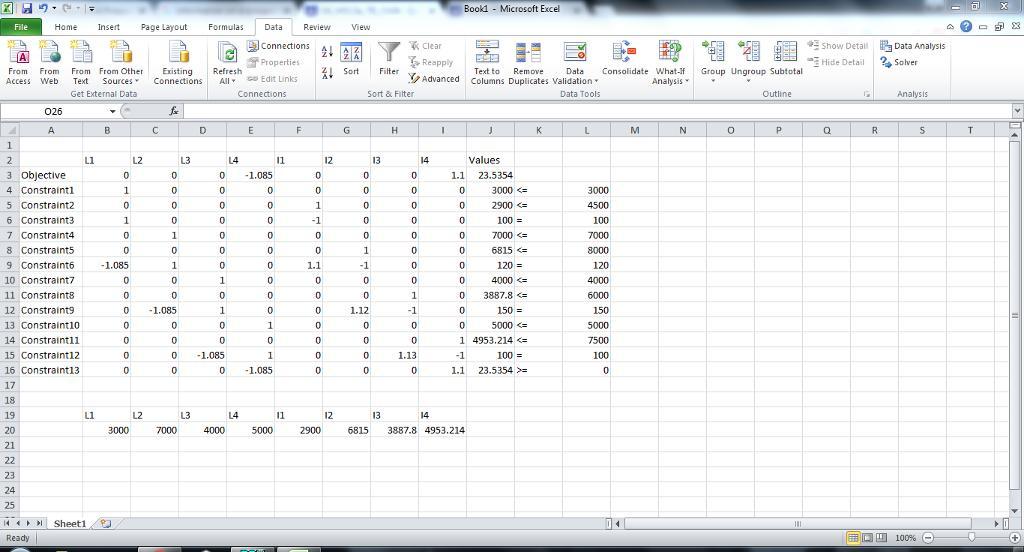Switch to the Formulas tab
The height and width of the screenshot is (552, 1024).
point(225,27)
